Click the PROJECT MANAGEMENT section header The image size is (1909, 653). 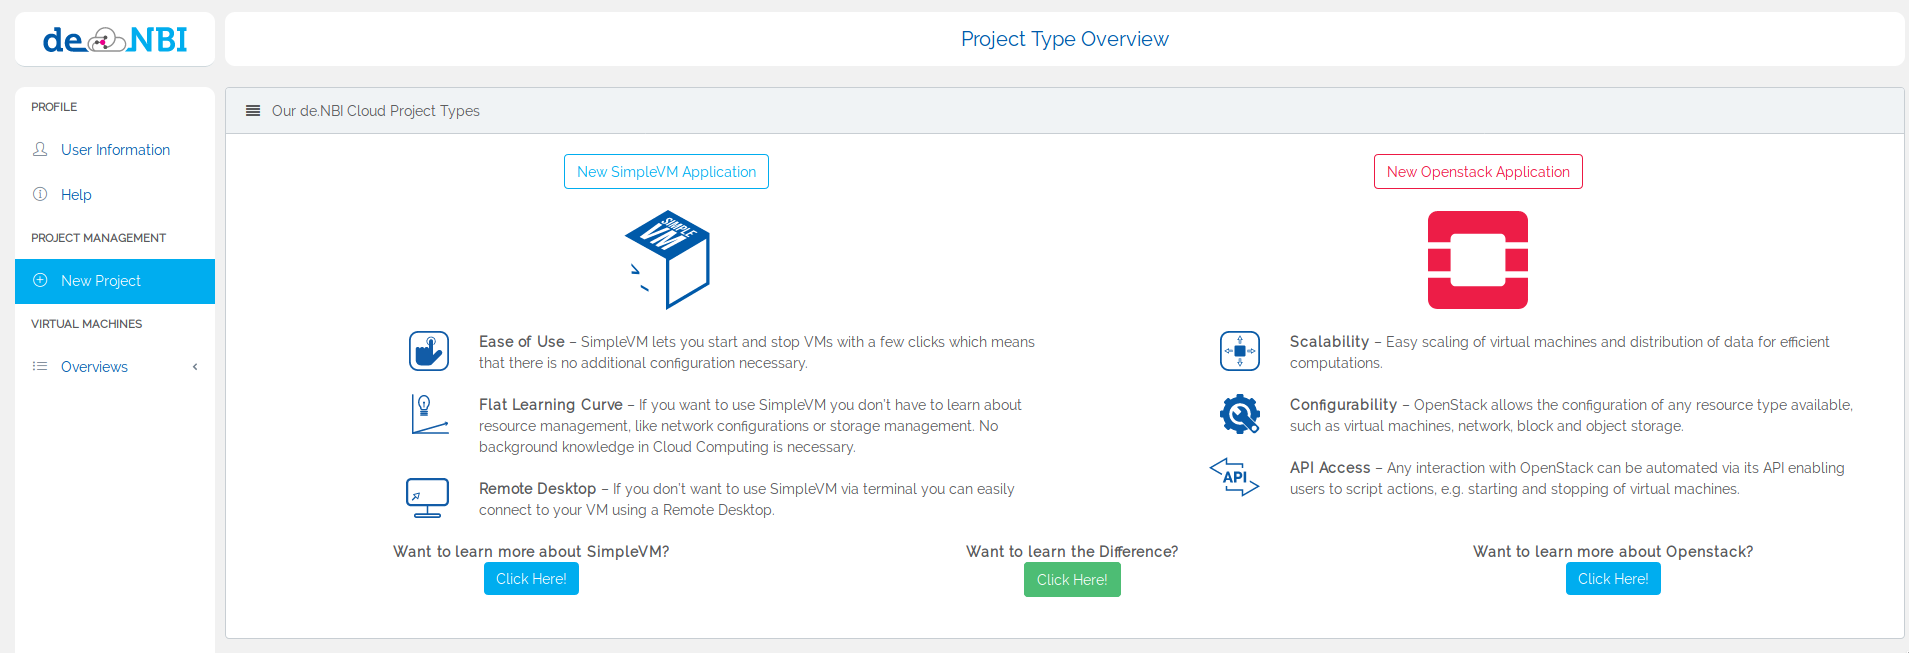click(x=98, y=238)
